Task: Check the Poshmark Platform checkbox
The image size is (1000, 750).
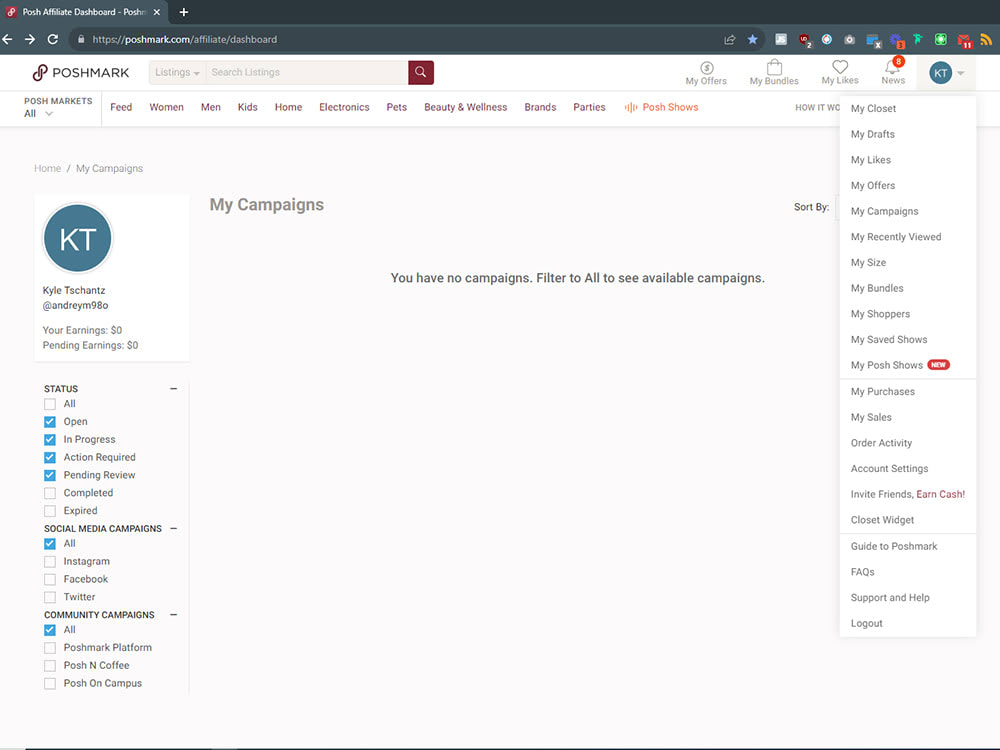Action: pos(50,647)
